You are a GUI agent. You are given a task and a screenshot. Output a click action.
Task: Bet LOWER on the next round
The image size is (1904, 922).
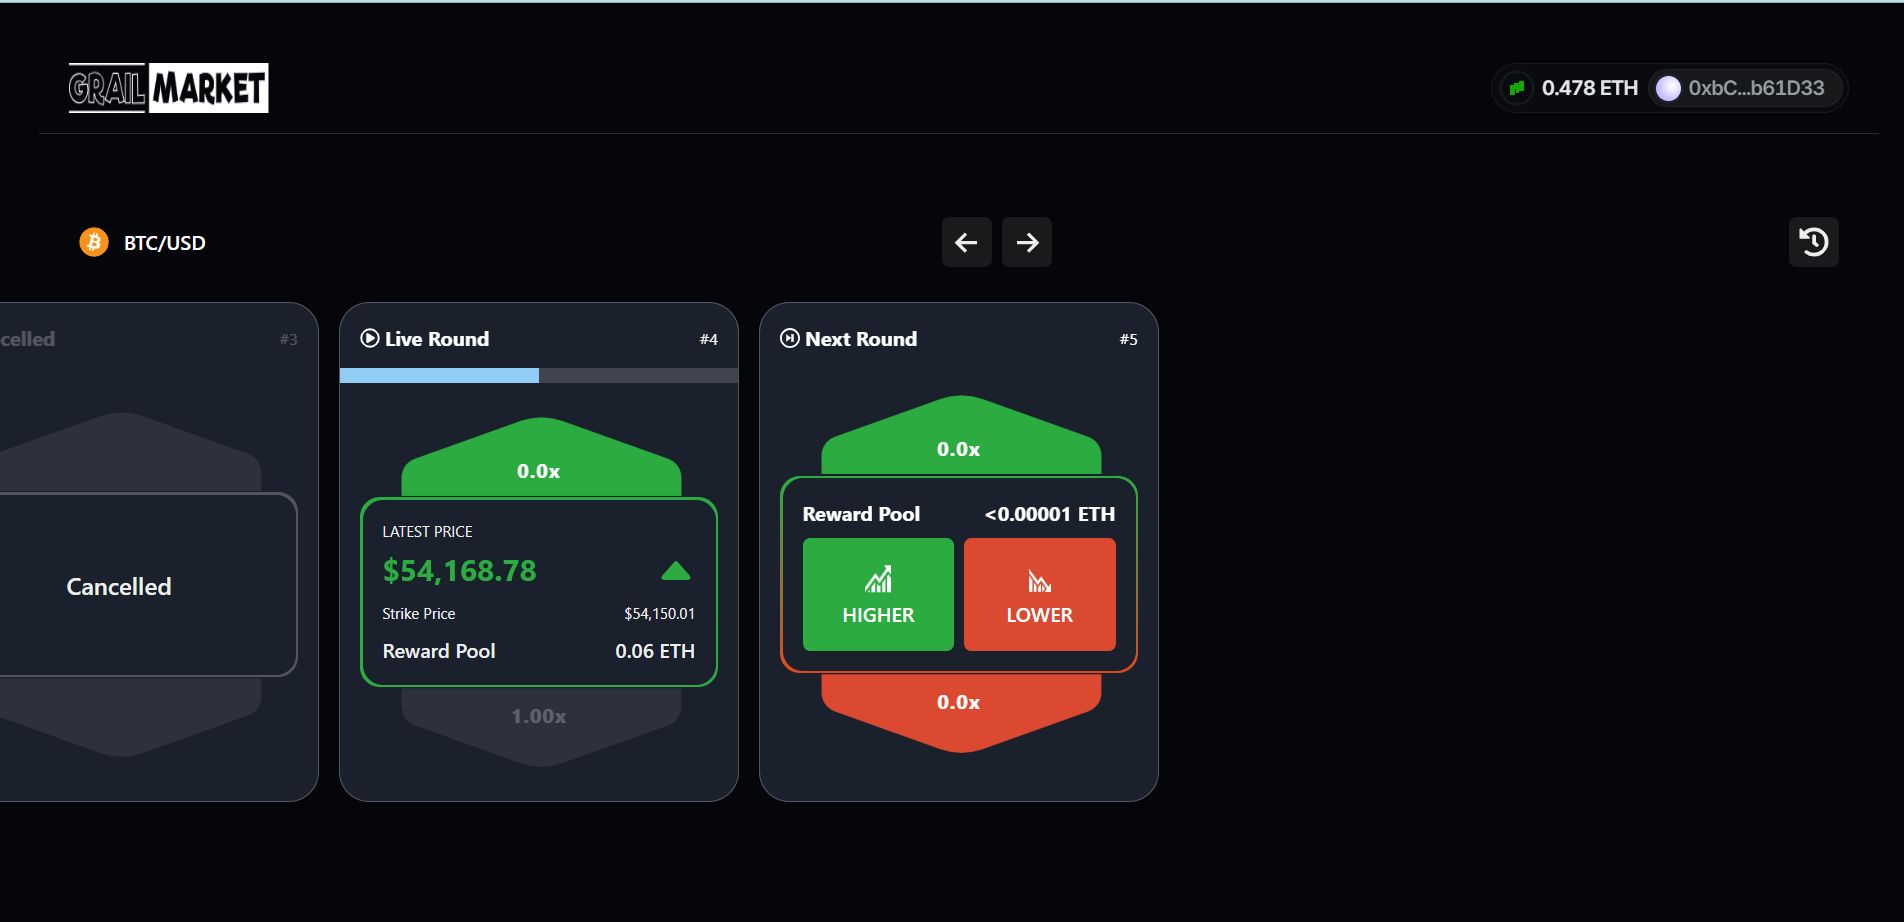click(x=1040, y=594)
